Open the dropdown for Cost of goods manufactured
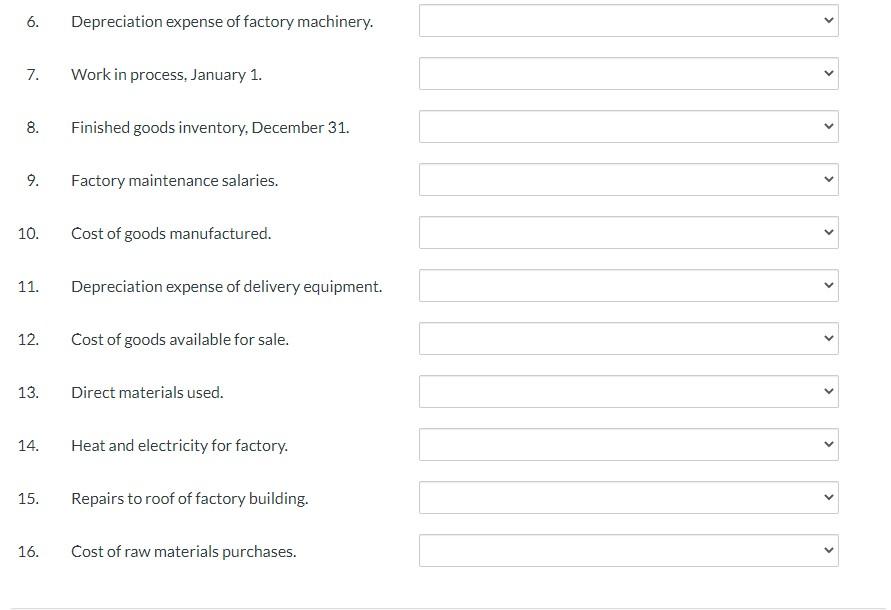 tap(628, 233)
